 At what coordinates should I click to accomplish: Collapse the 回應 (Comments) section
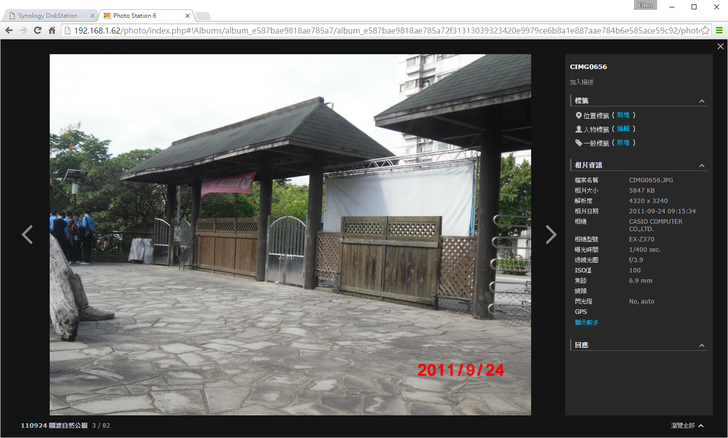[702, 345]
